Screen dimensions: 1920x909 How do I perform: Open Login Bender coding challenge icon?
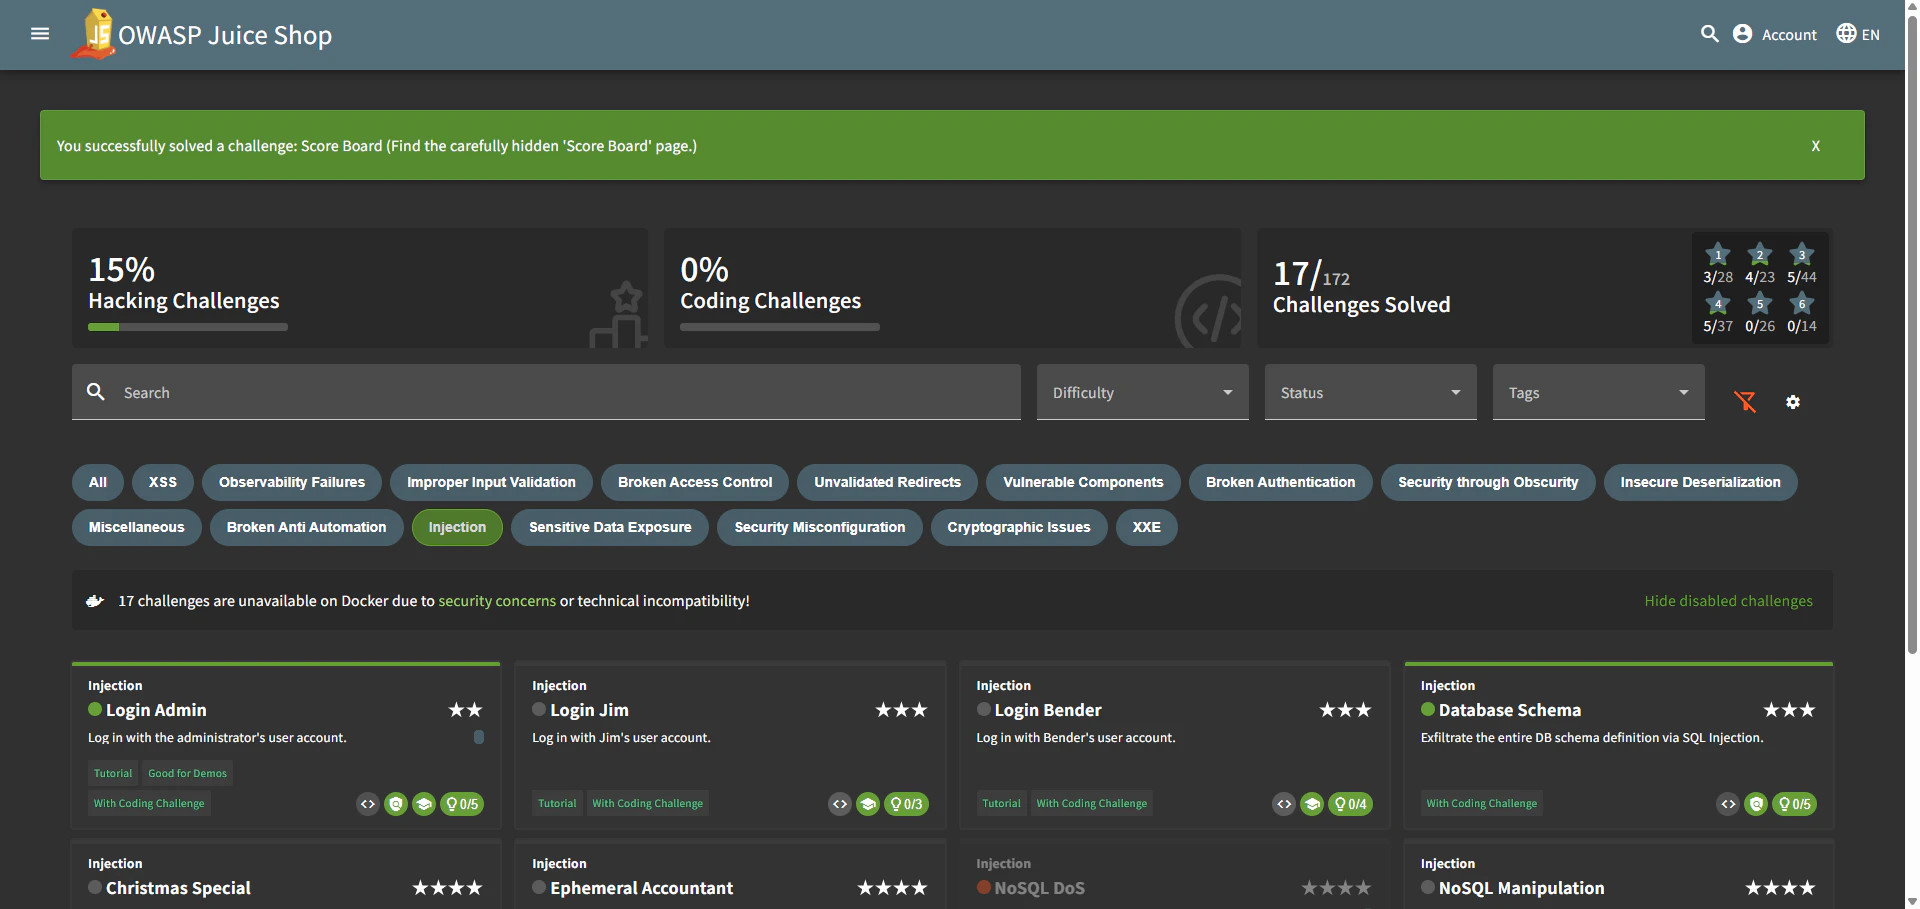1284,804
